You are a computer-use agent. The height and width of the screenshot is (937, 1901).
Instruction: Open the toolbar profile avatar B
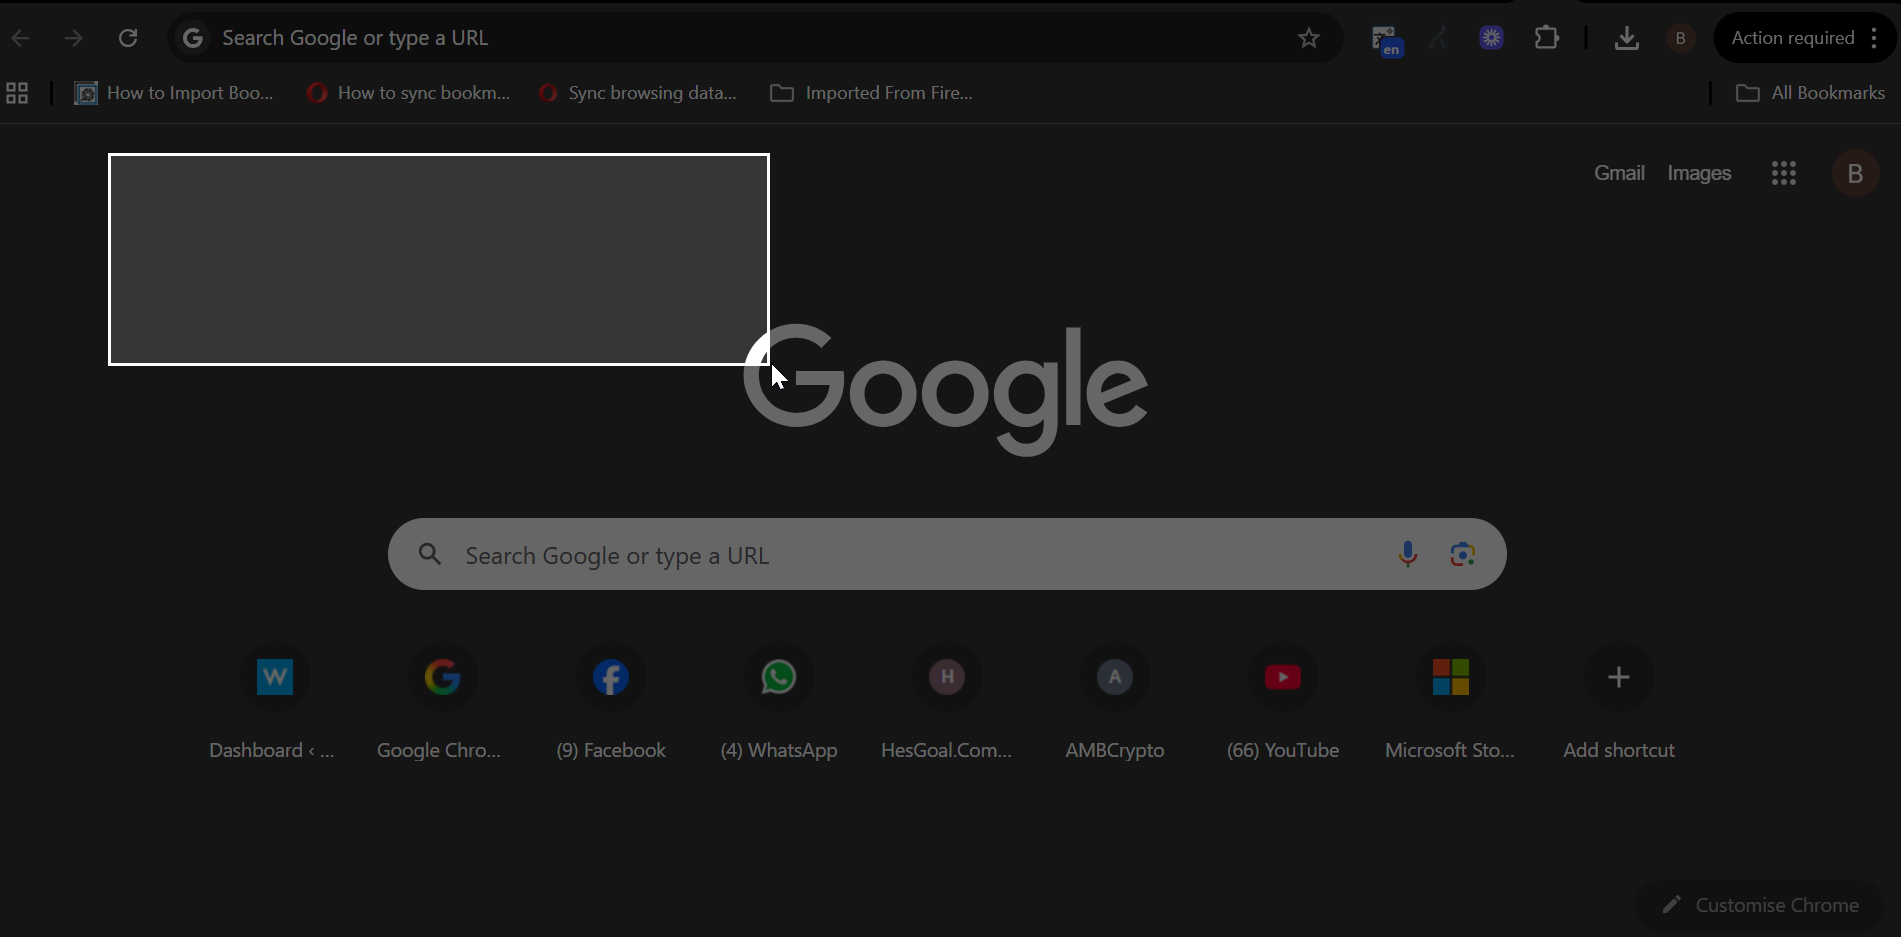(1681, 38)
